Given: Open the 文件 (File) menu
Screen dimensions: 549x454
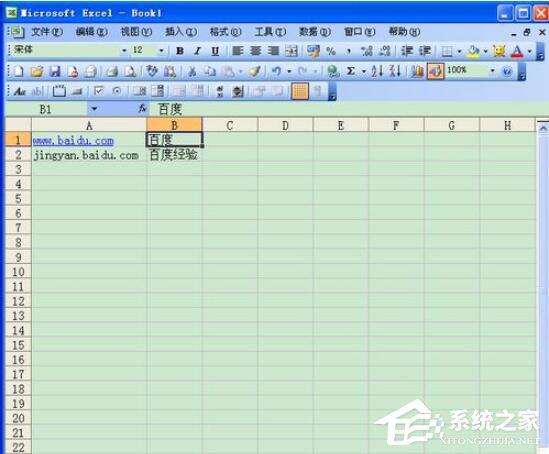Looking at the screenshot, I should coord(47,32).
